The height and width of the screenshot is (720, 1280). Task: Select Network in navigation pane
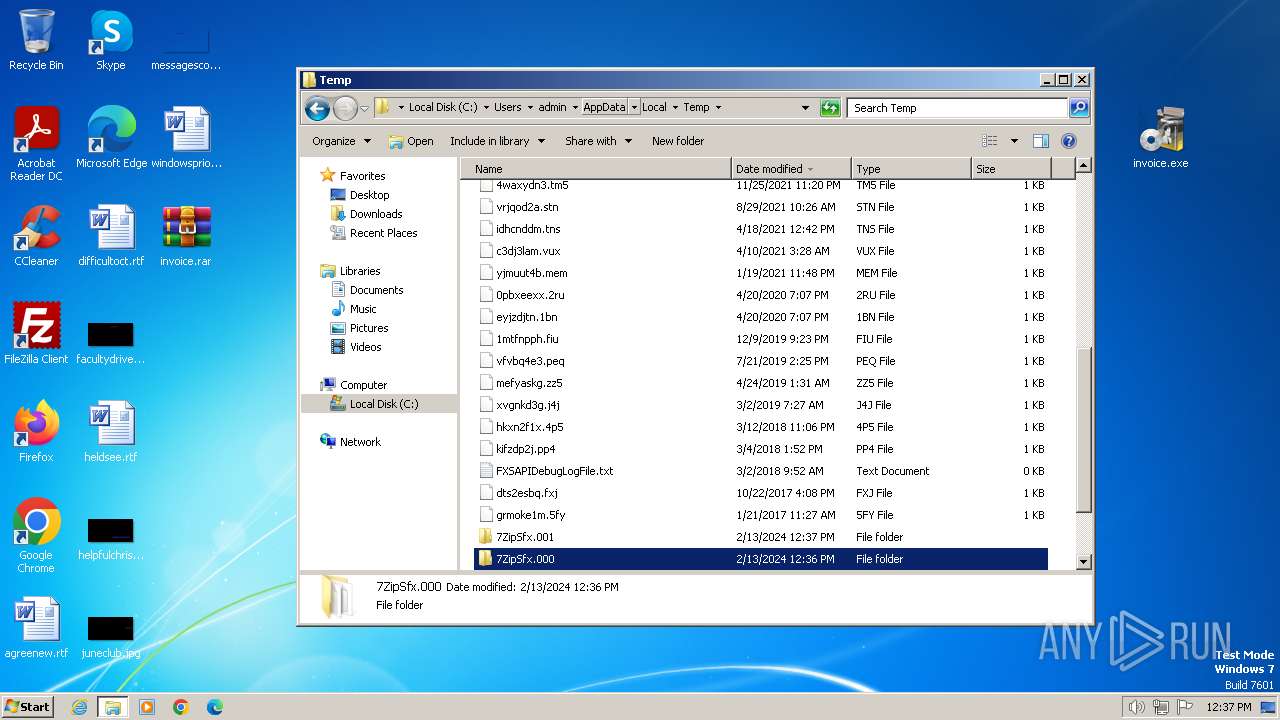point(360,442)
